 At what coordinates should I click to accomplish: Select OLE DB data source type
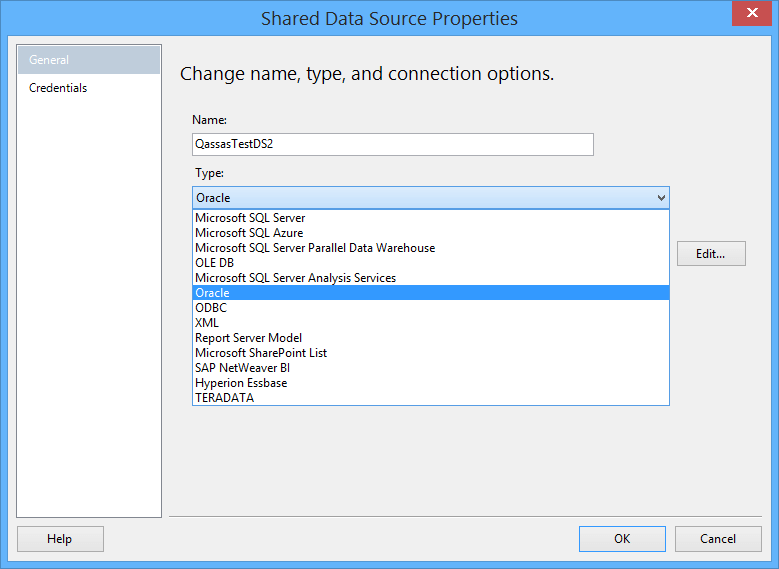coord(215,263)
